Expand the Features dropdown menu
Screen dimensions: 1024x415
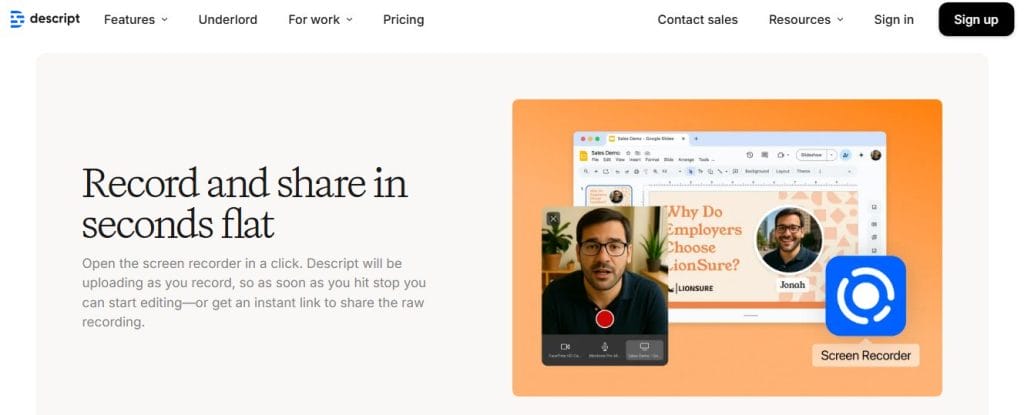(136, 20)
